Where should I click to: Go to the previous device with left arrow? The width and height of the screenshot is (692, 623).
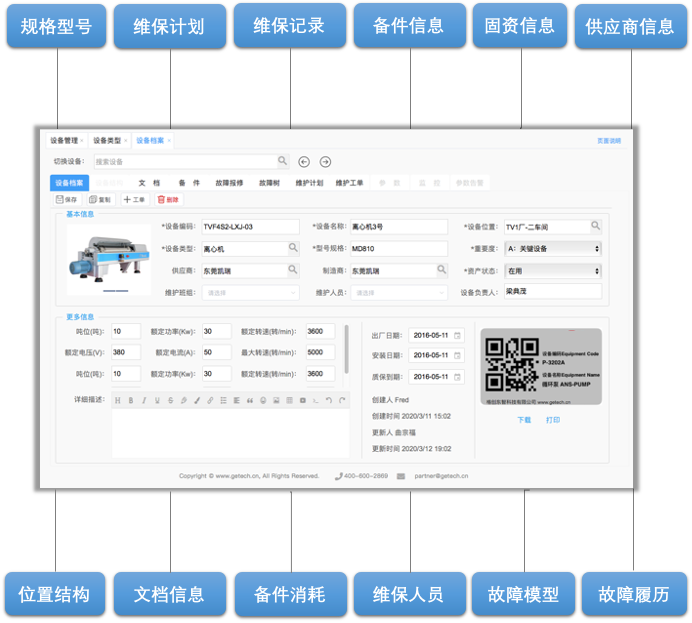(x=304, y=161)
